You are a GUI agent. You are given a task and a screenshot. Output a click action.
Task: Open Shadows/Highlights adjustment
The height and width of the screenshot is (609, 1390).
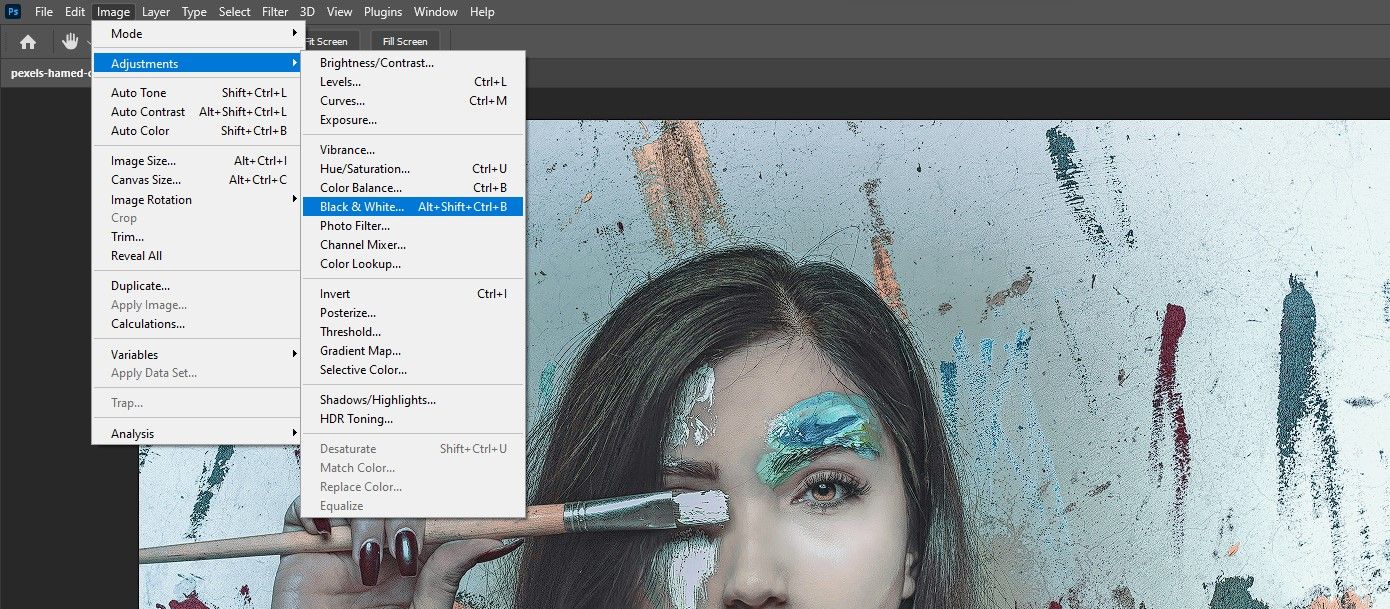(x=413, y=400)
